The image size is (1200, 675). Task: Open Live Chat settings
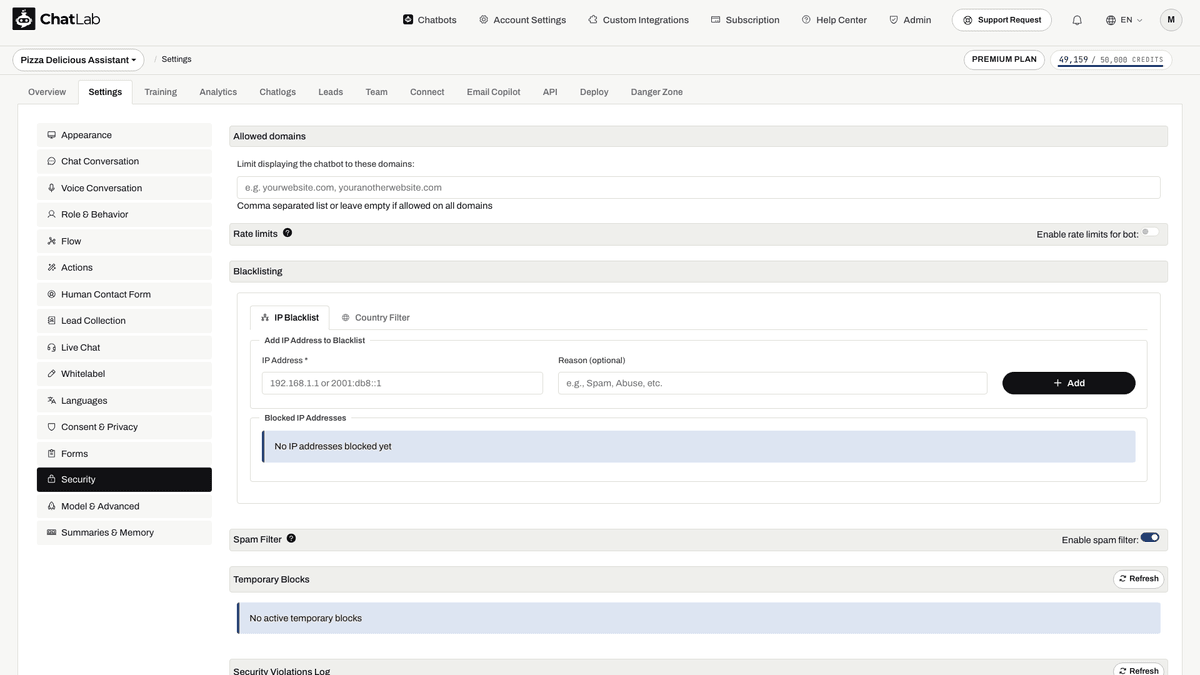click(124, 347)
